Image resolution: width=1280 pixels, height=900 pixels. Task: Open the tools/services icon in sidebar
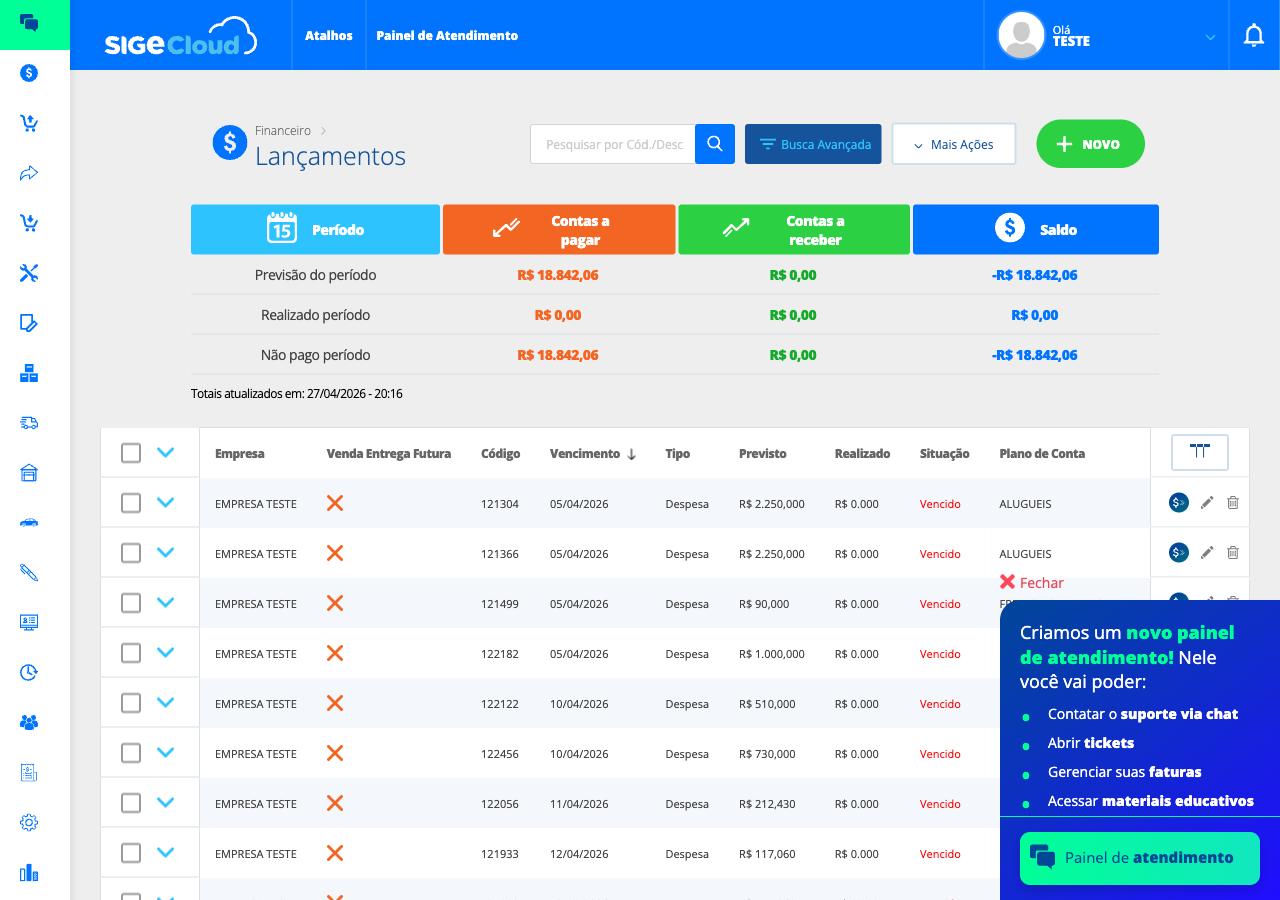coord(28,273)
